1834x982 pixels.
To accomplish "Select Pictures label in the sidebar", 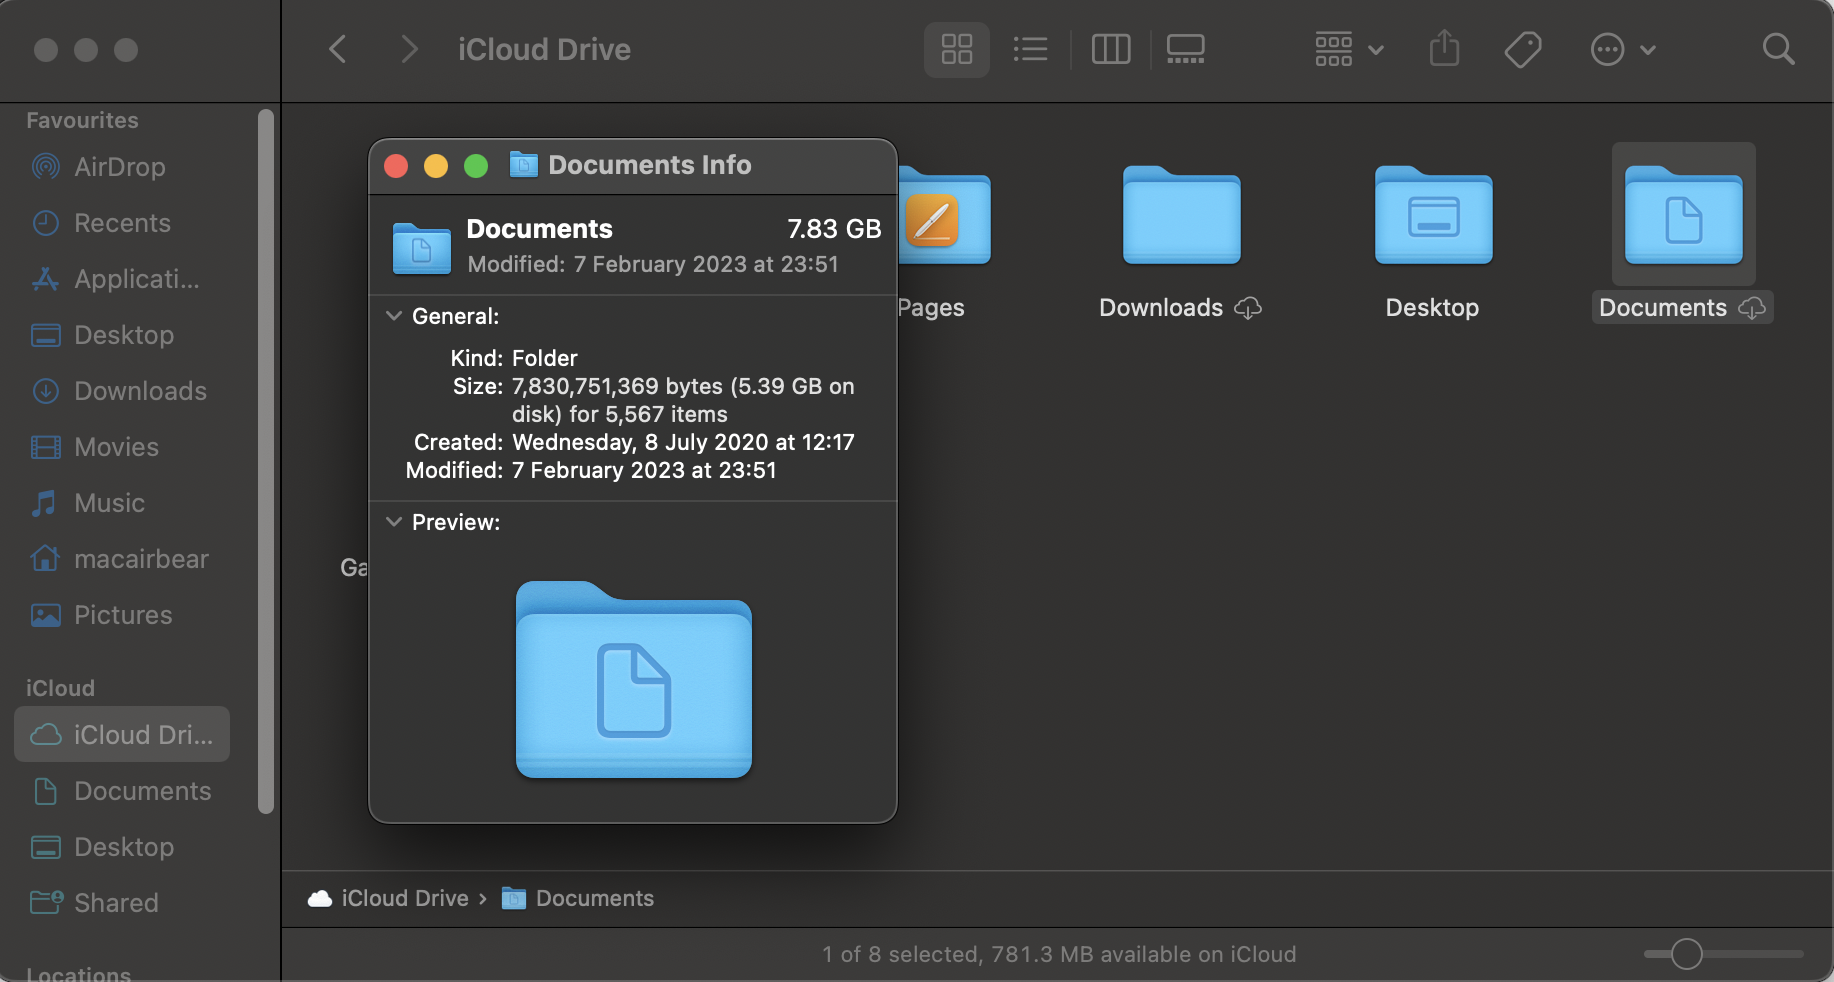I will click(x=124, y=615).
